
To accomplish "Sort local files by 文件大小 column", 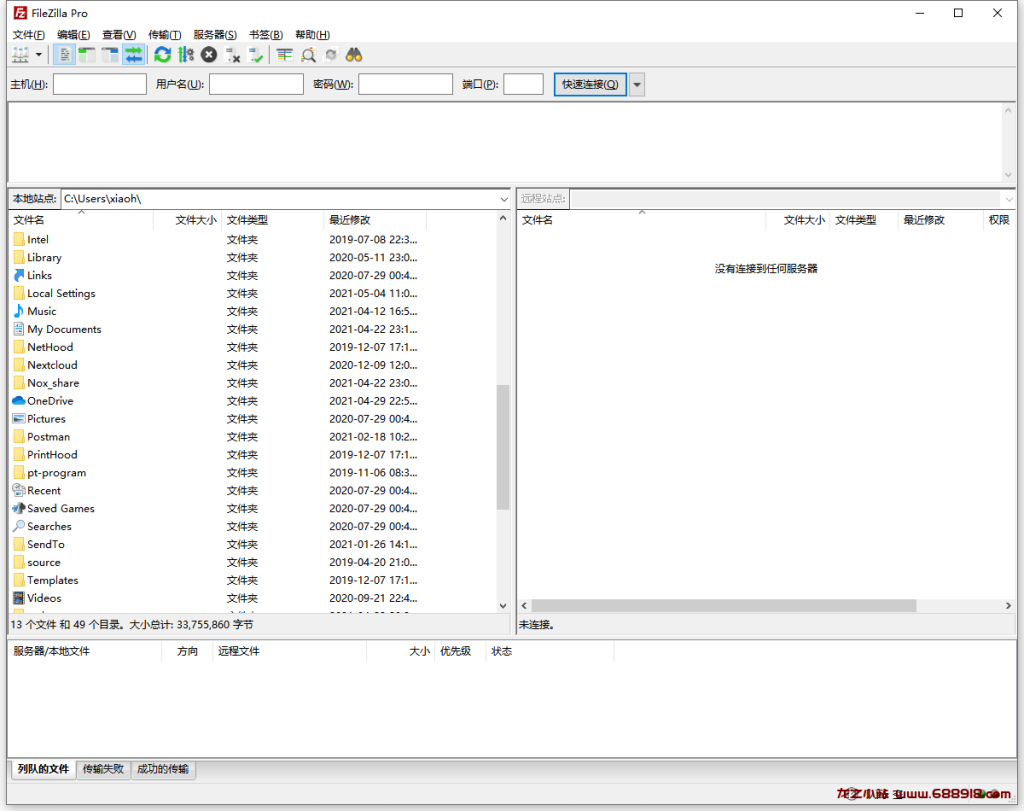I will 188,220.
